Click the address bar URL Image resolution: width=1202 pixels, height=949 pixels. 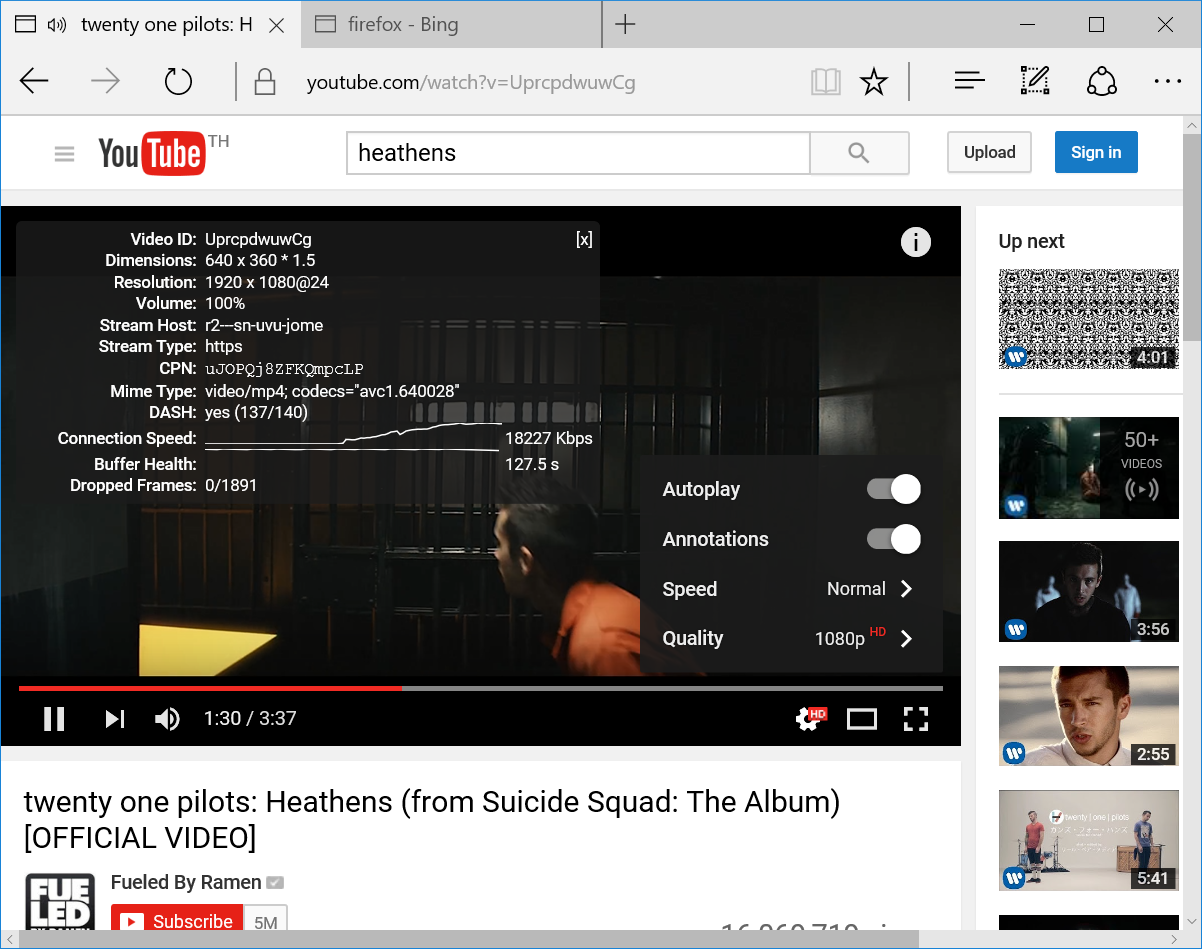(x=471, y=82)
